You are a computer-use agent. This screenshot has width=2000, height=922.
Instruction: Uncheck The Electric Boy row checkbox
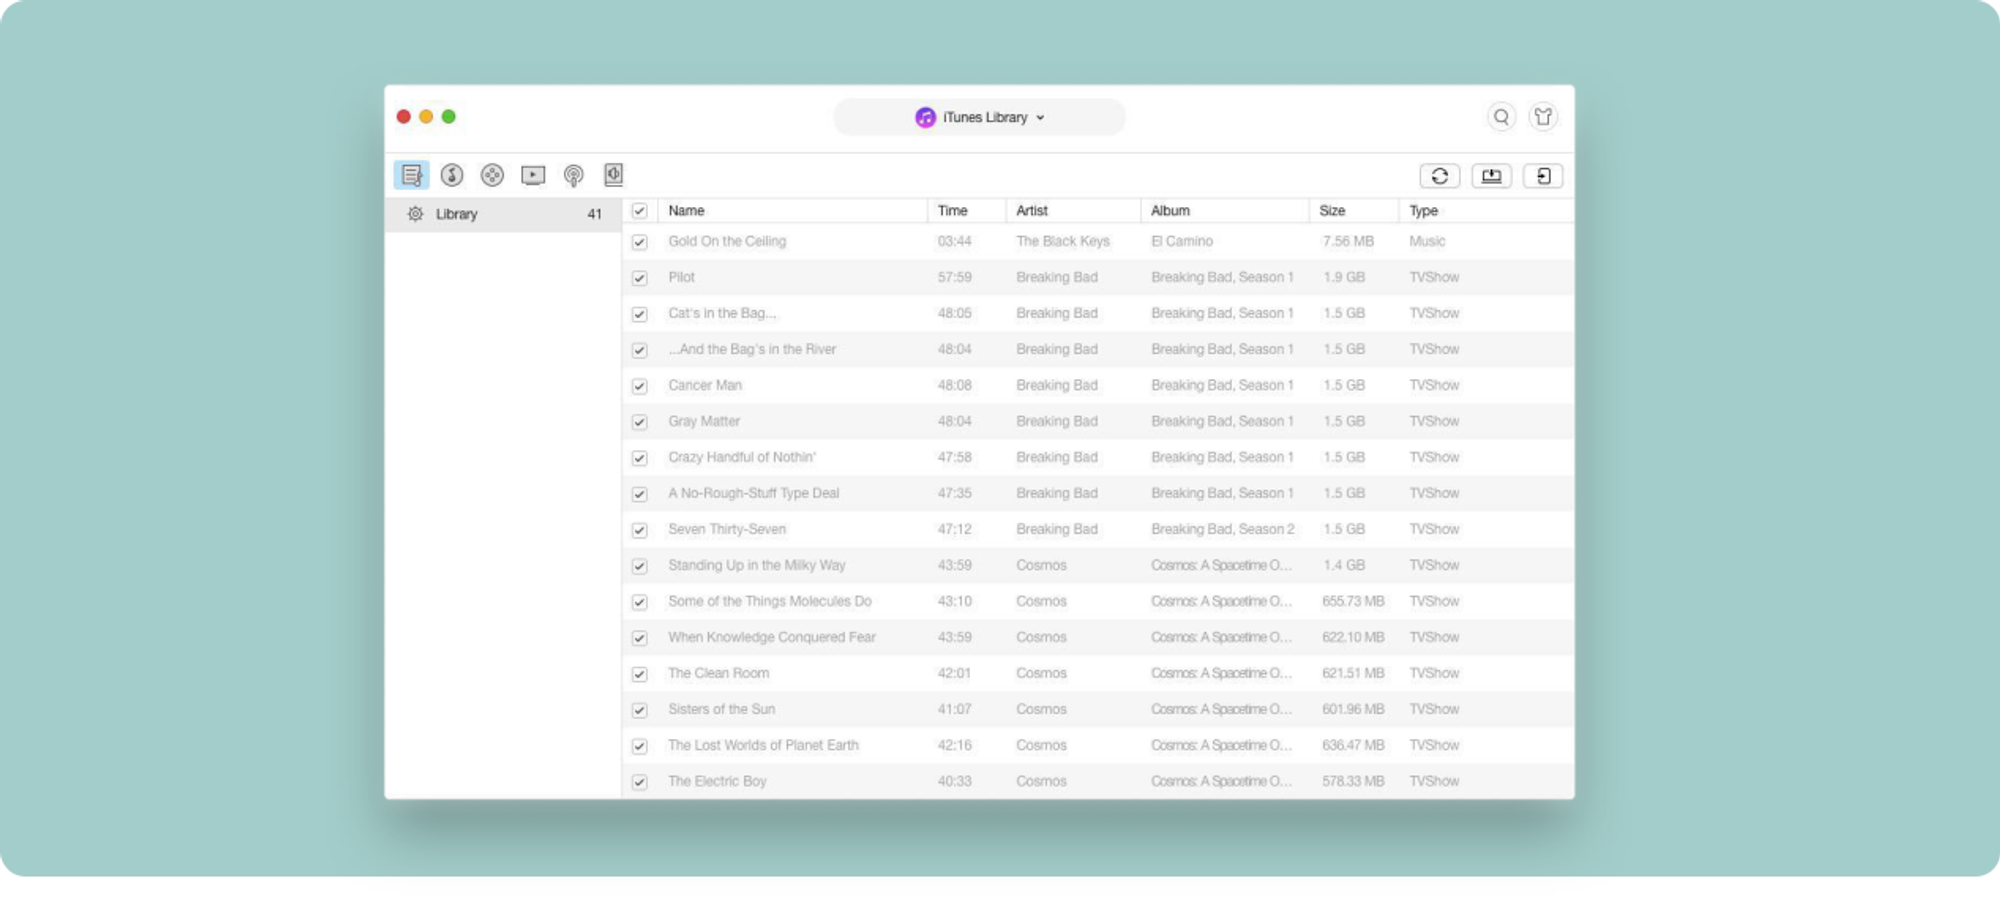click(x=639, y=782)
